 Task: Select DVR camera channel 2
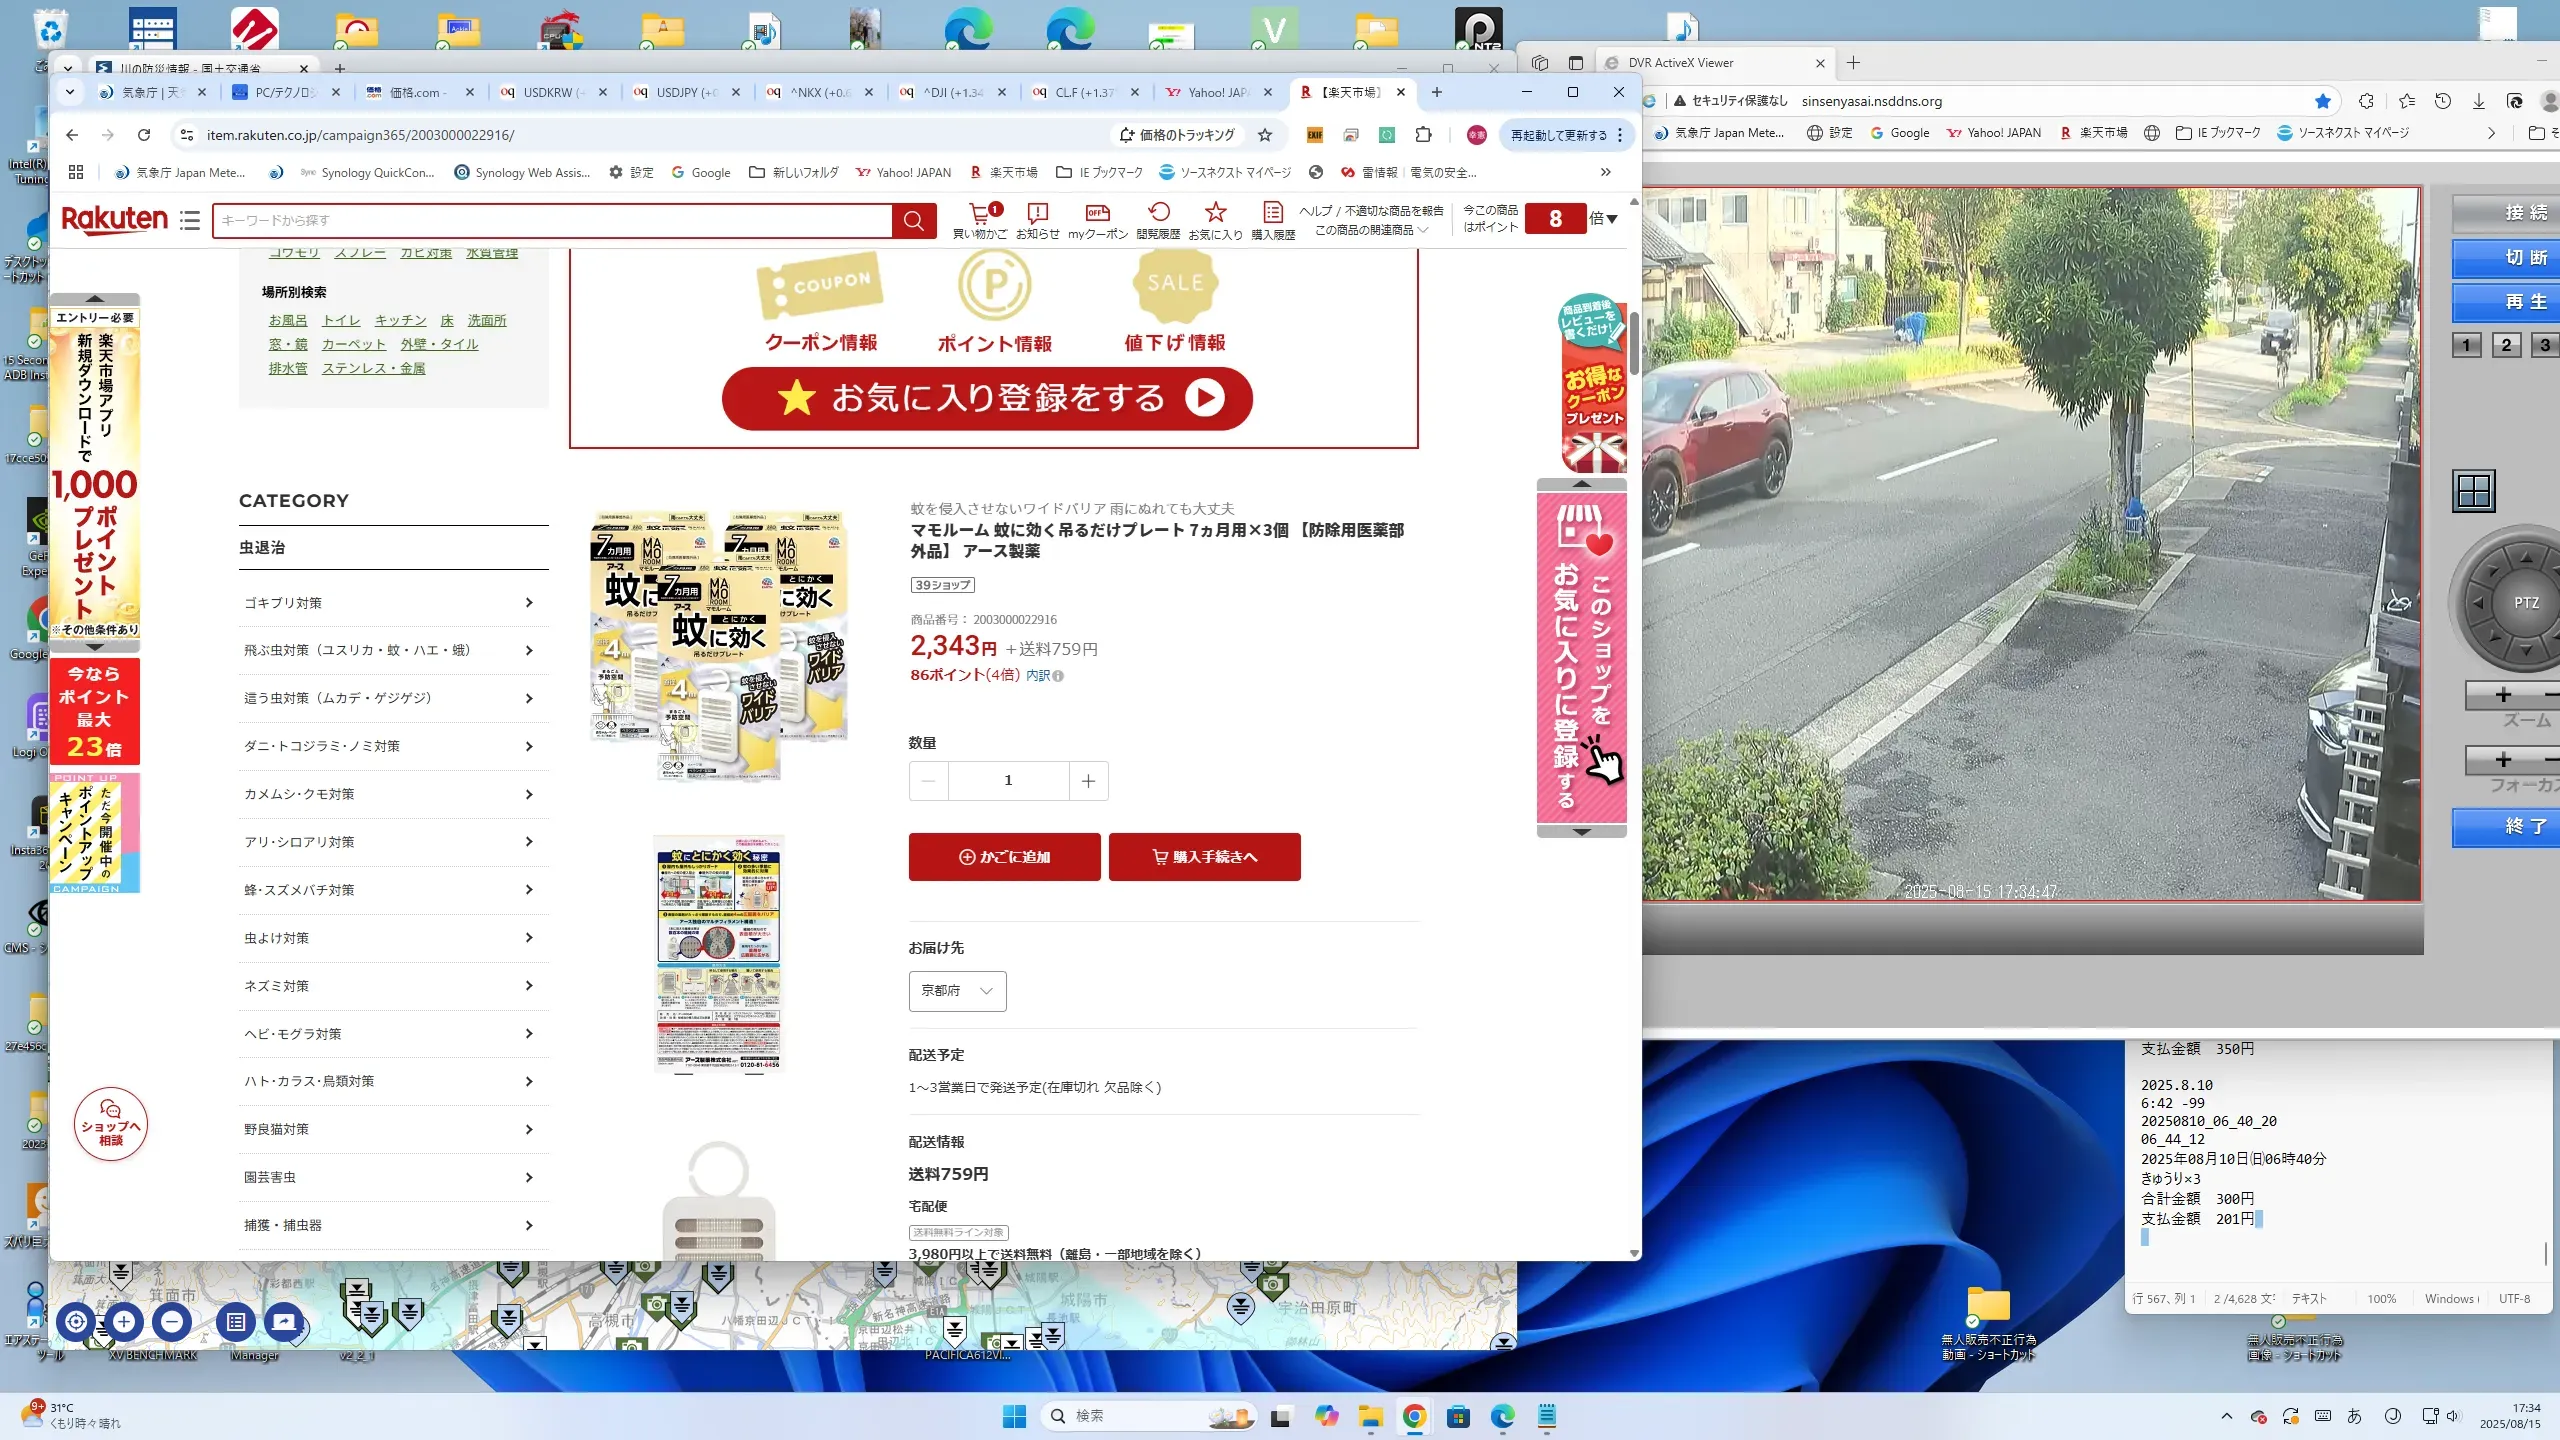[x=2506, y=345]
